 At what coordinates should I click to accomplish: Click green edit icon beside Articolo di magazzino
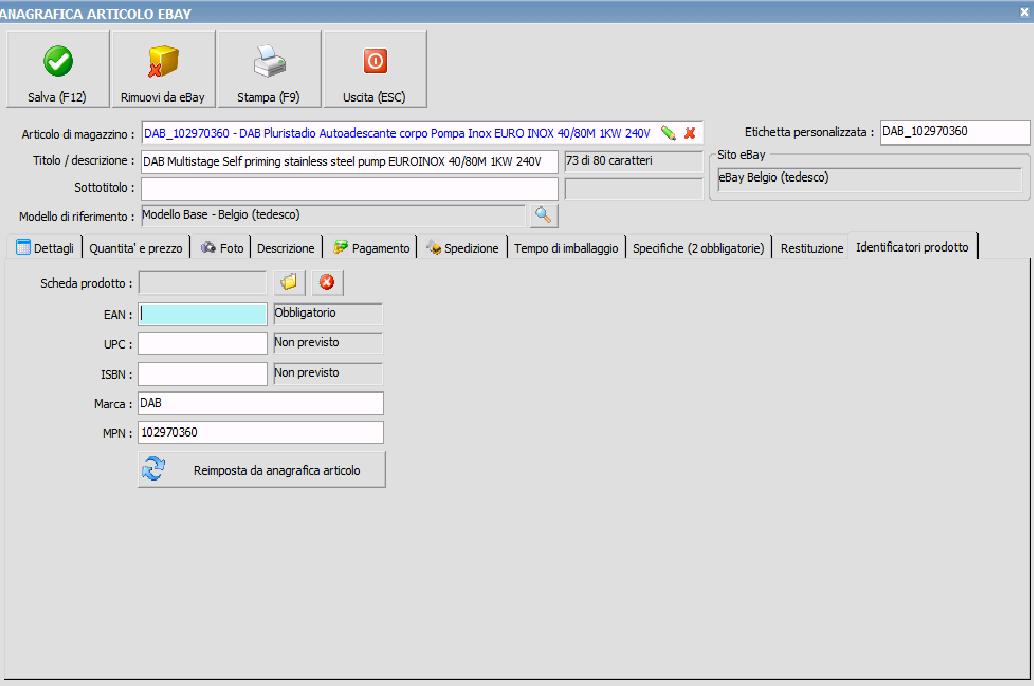pos(668,133)
